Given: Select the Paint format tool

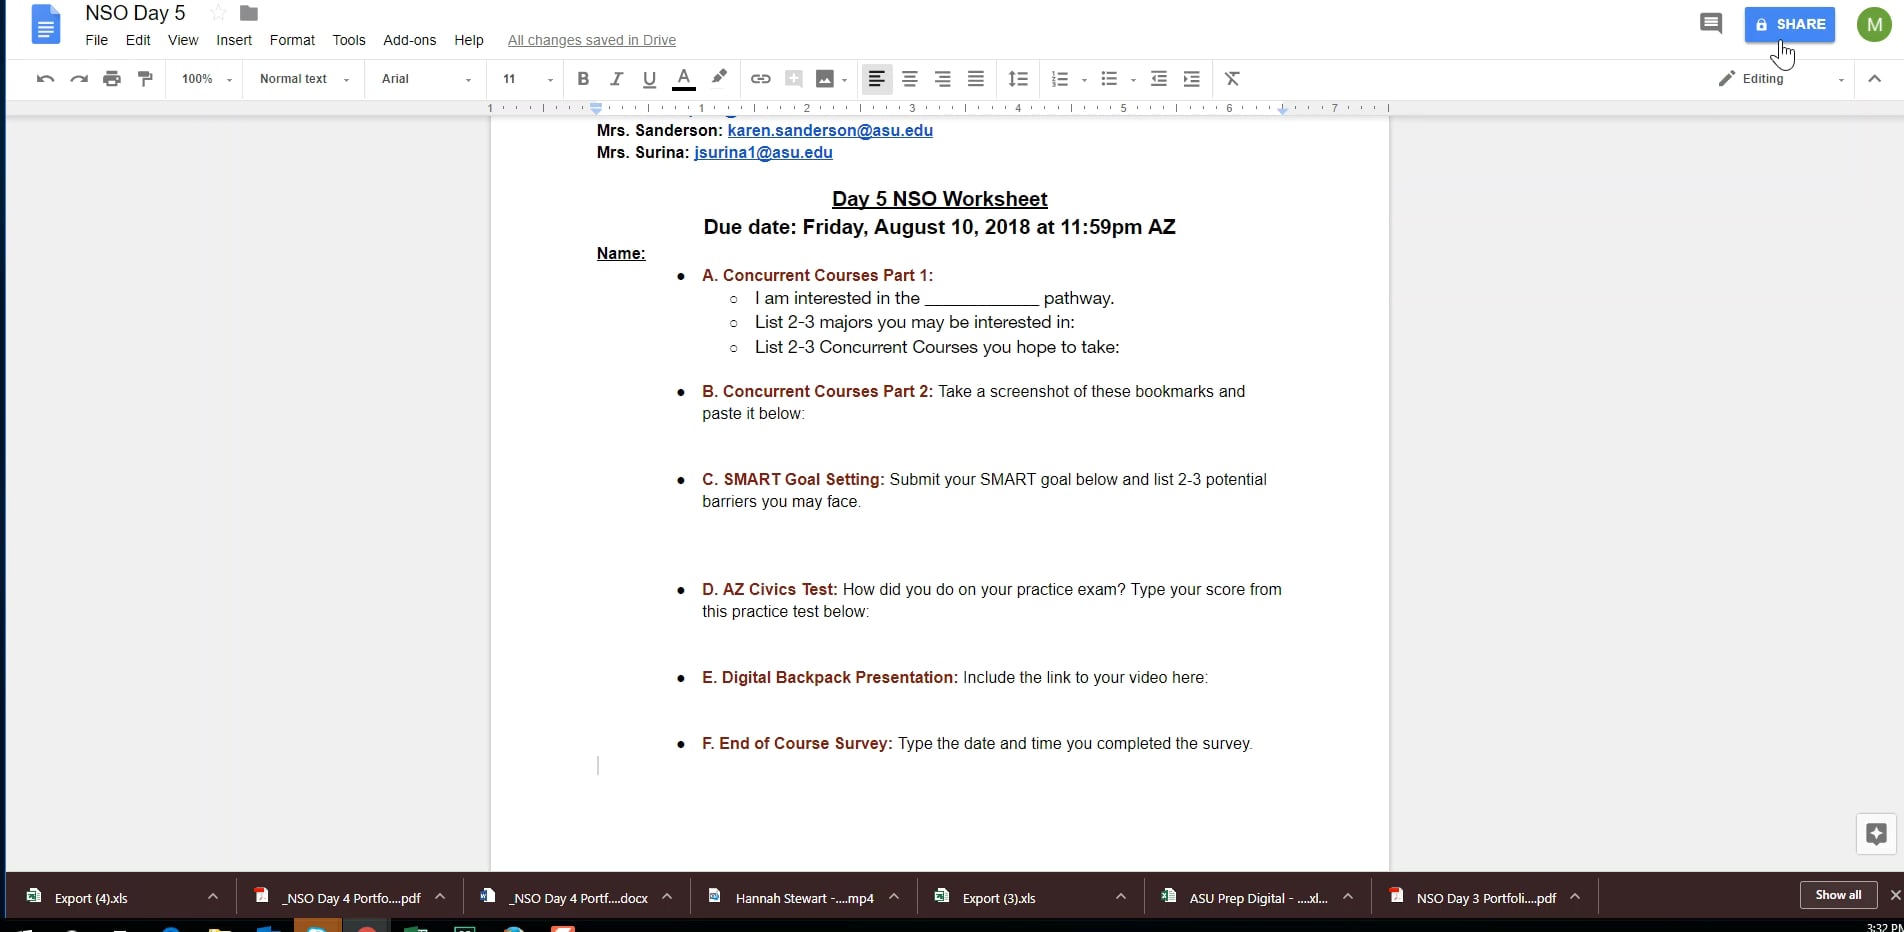Looking at the screenshot, I should [145, 79].
